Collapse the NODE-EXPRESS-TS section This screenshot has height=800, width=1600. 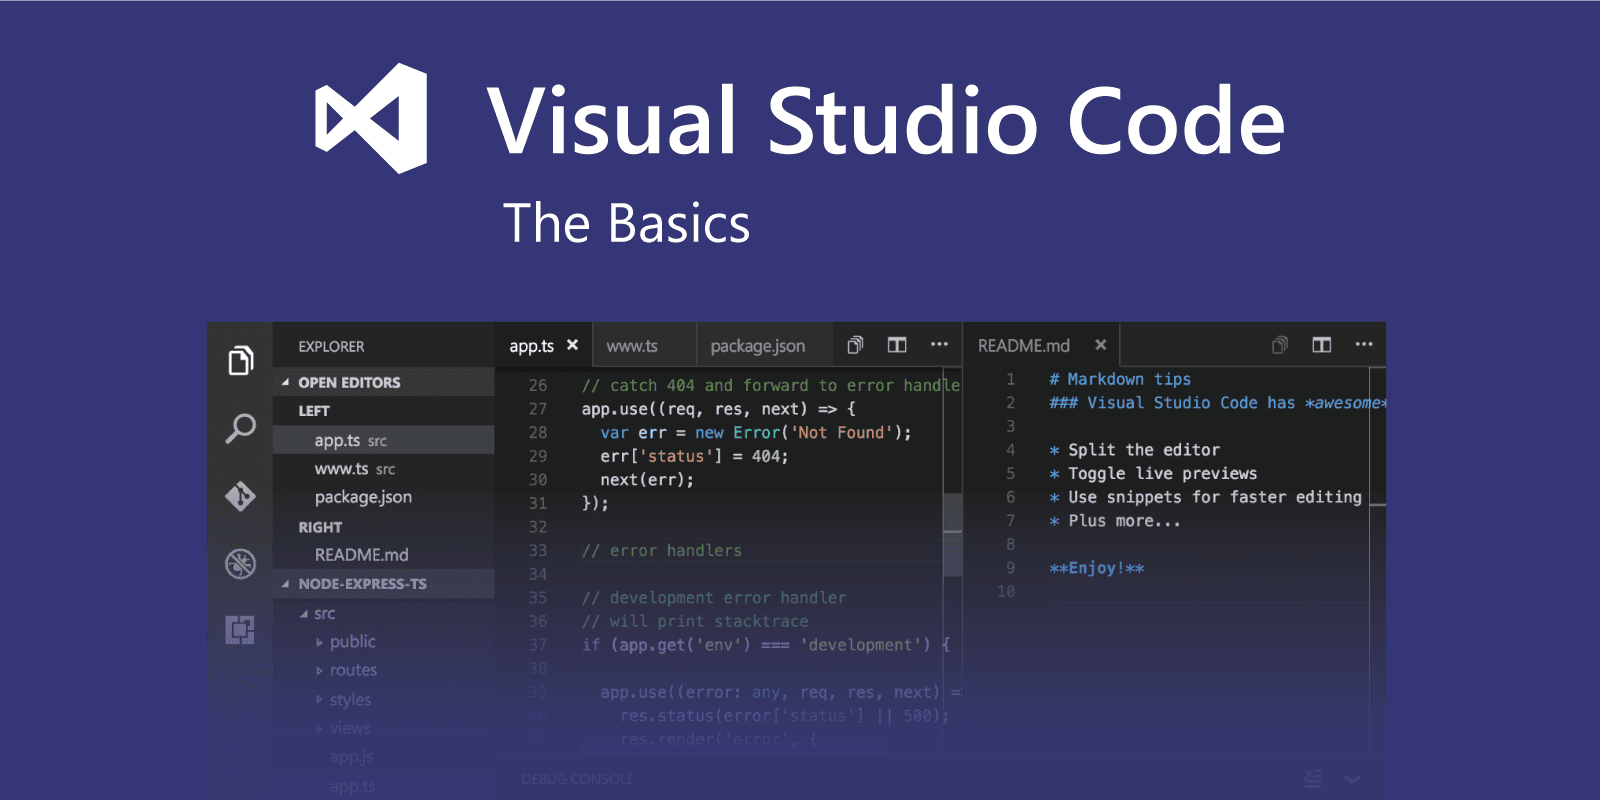pos(384,584)
